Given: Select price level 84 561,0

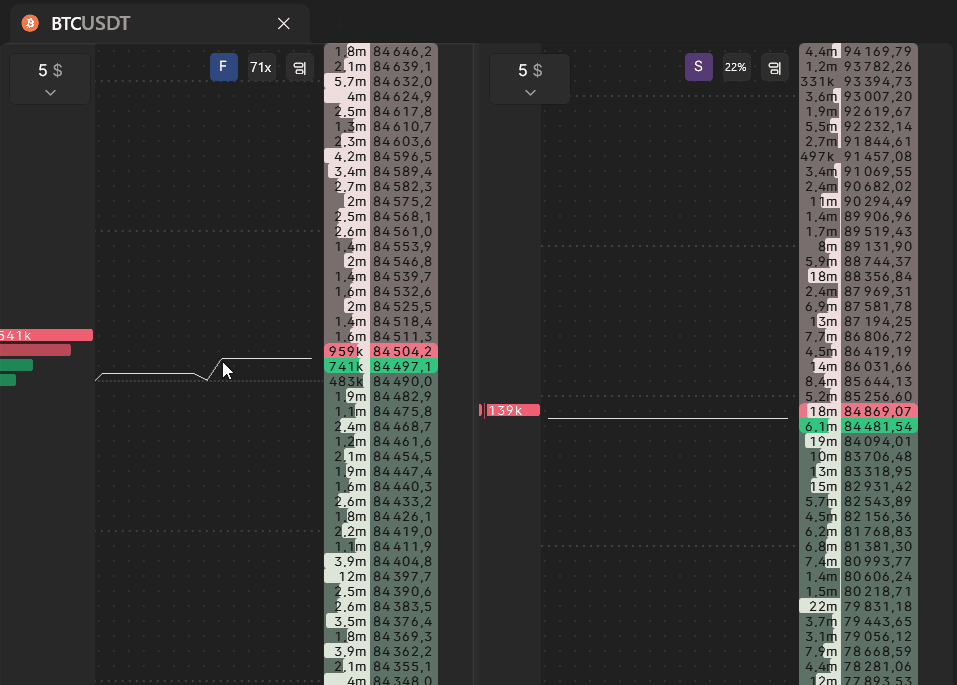Looking at the screenshot, I should tap(403, 231).
